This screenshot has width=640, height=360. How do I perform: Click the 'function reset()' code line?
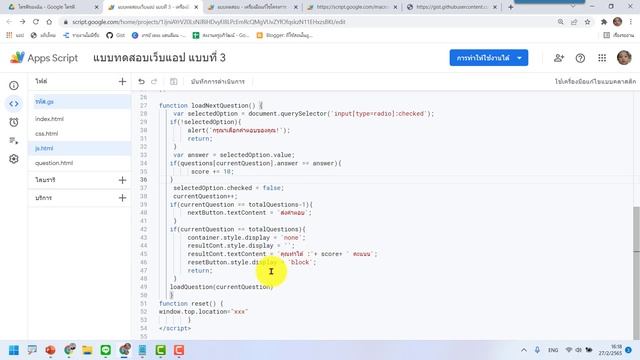(191, 303)
